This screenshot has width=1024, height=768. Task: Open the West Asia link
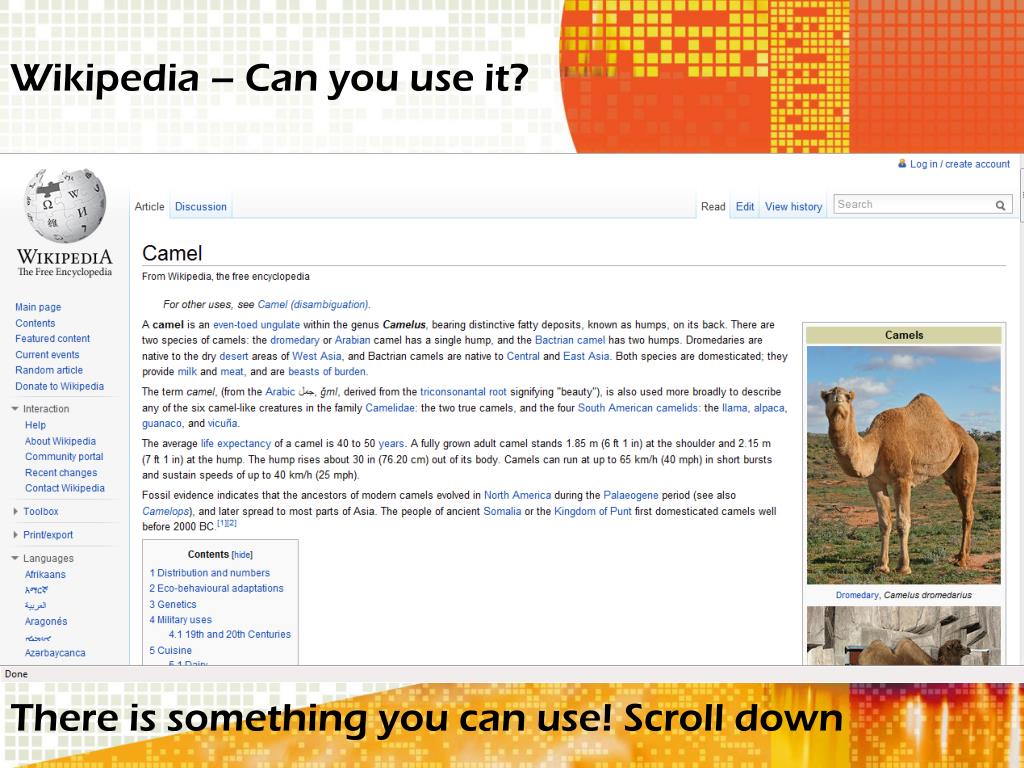point(317,356)
